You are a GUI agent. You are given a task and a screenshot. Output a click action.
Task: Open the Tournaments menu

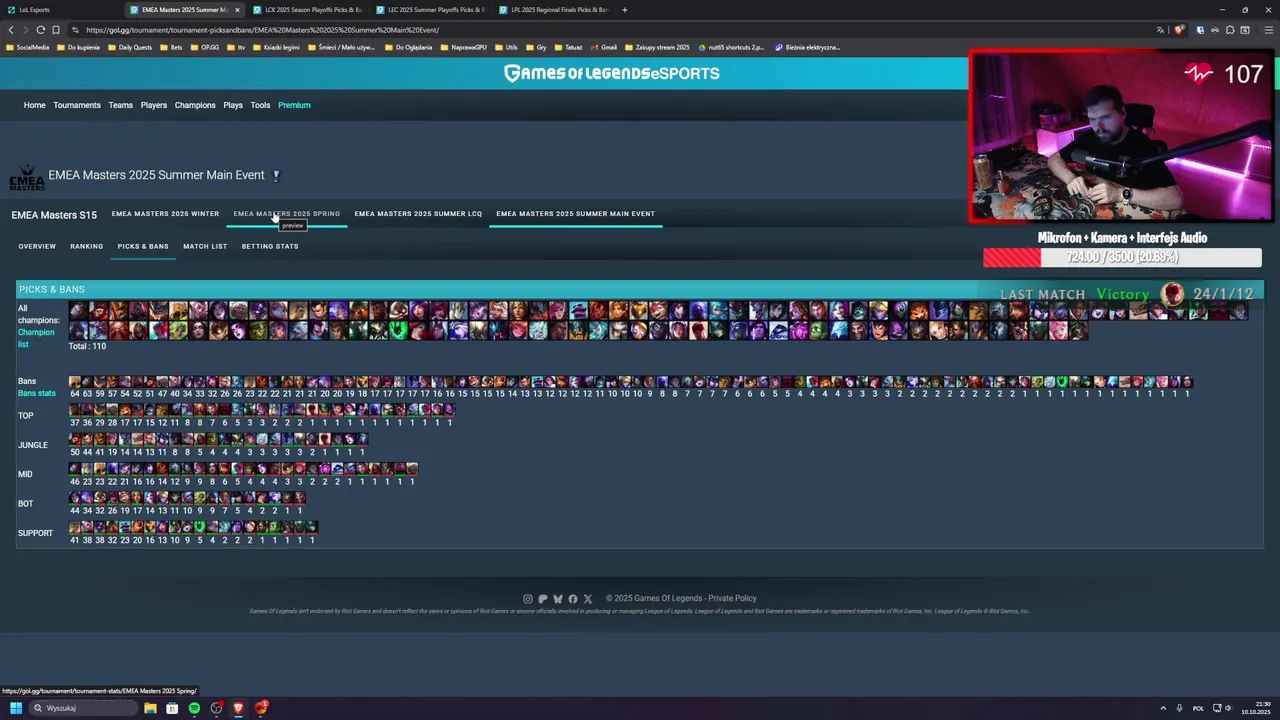[77, 105]
